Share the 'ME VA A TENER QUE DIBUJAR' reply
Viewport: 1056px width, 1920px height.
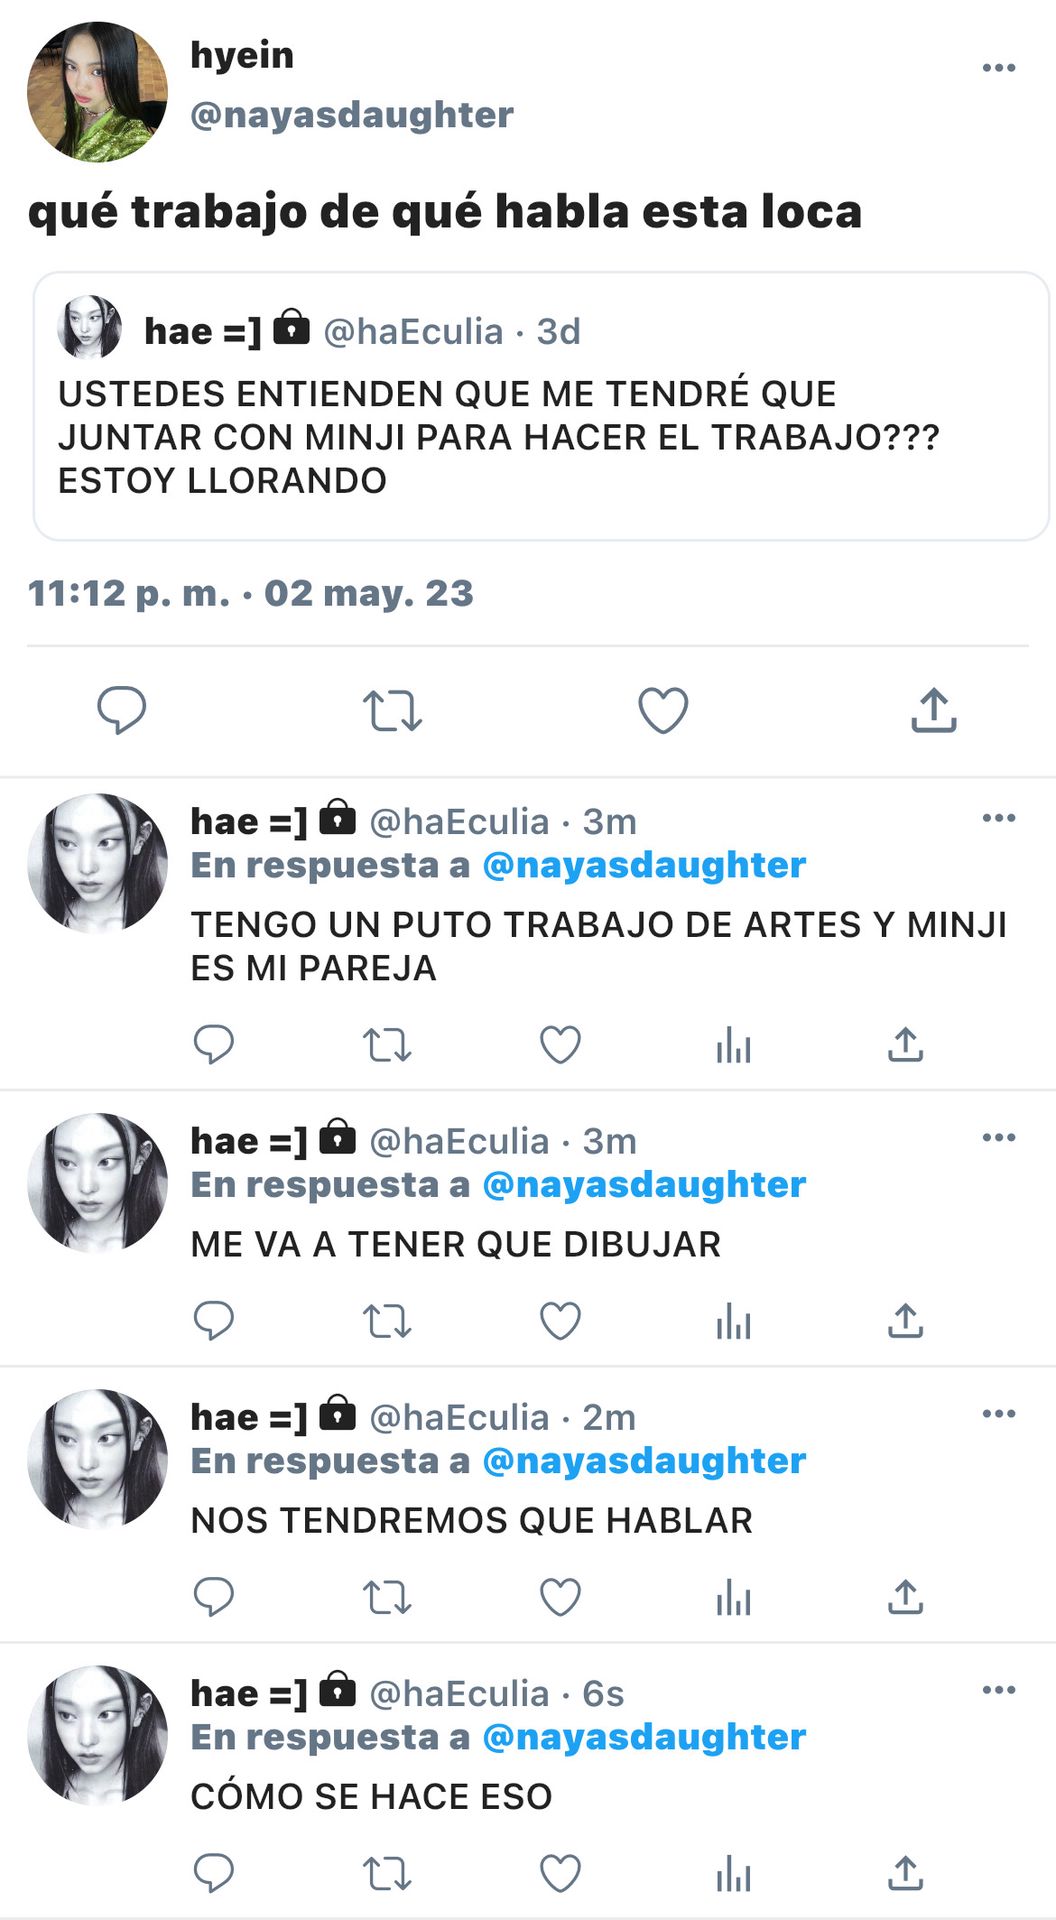(905, 1321)
